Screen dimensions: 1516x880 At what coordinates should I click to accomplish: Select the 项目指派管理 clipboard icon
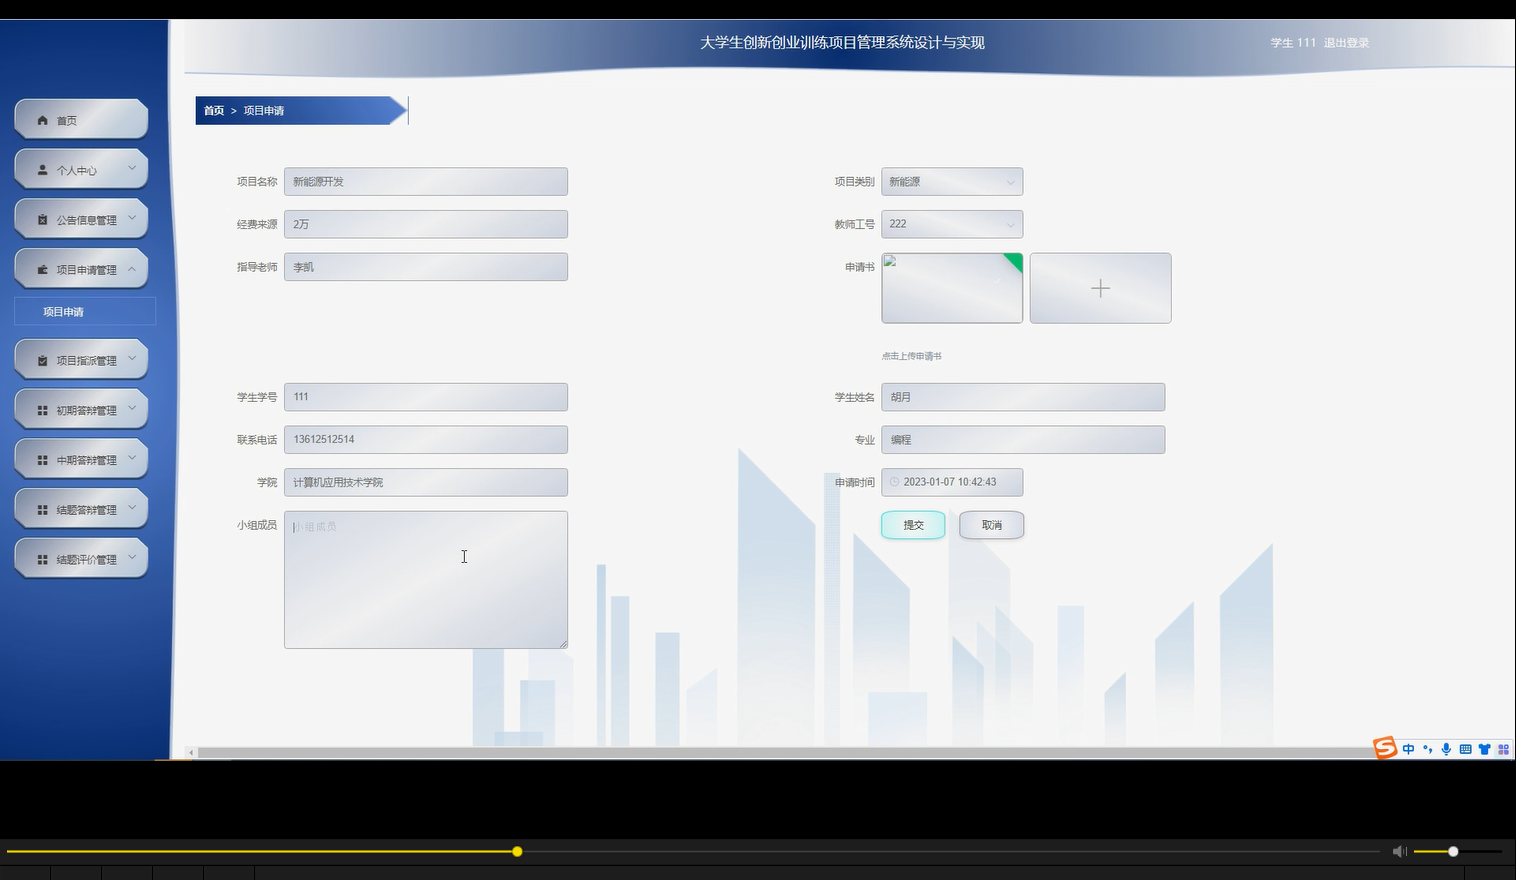42,358
